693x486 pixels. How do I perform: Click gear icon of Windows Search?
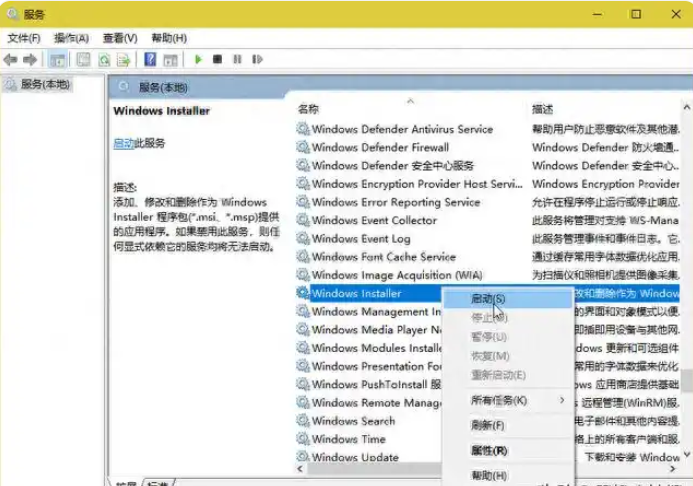click(x=303, y=421)
